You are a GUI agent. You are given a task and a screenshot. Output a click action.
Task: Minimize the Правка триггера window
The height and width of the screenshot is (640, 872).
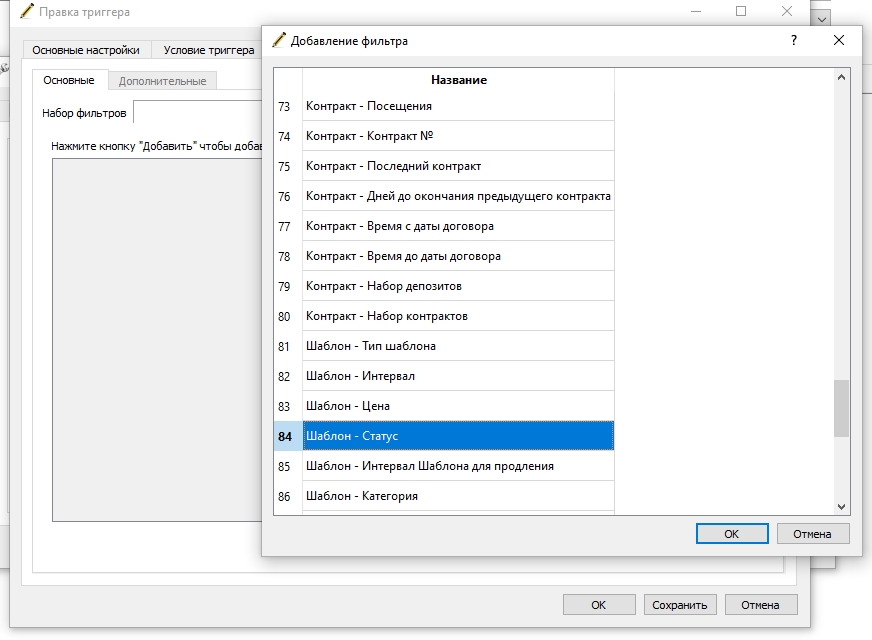[x=696, y=11]
